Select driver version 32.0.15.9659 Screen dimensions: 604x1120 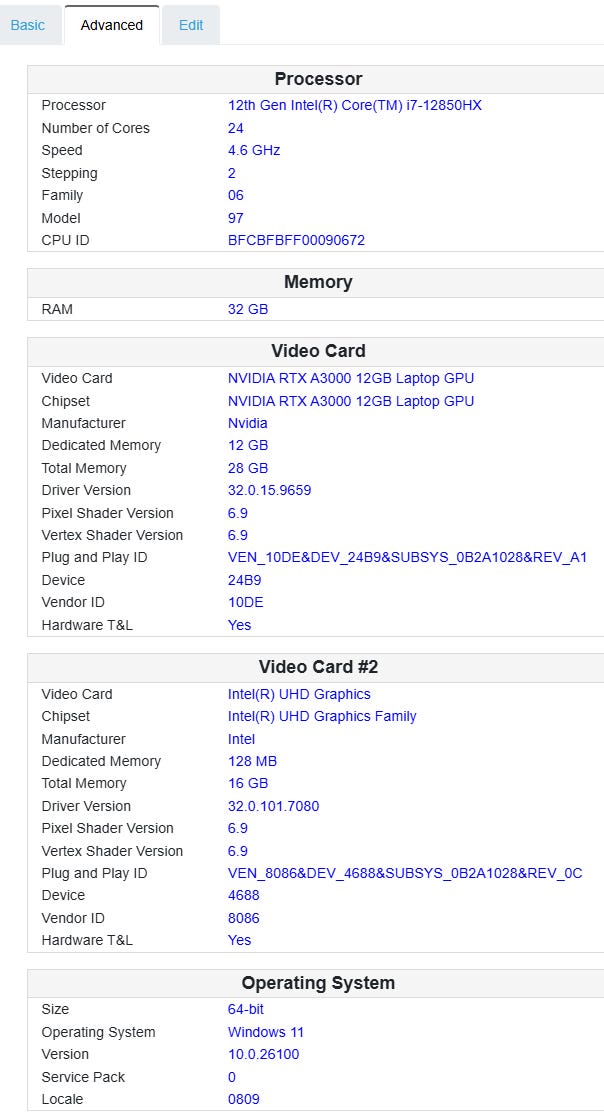pos(269,490)
